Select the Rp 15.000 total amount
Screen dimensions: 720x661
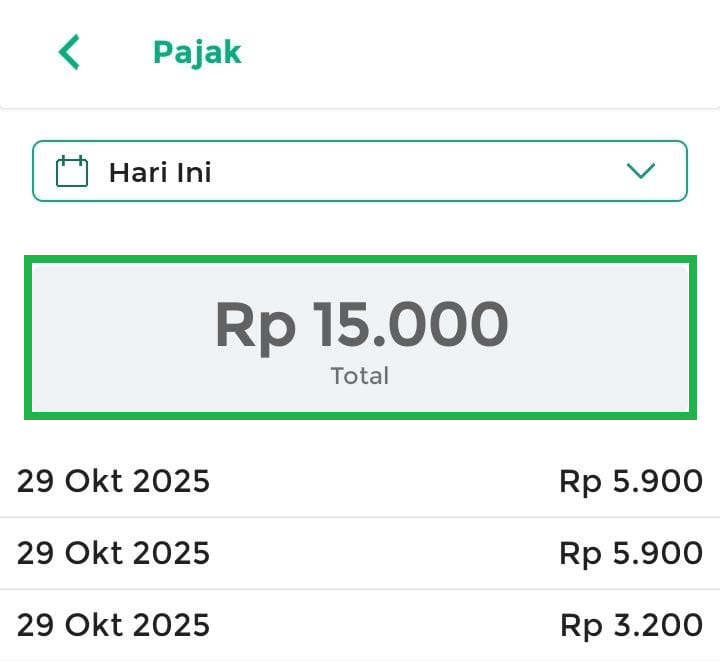click(361, 325)
